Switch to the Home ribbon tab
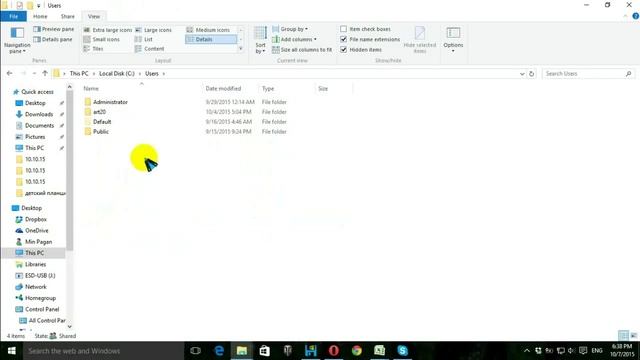The height and width of the screenshot is (360, 640). pyautogui.click(x=40, y=16)
